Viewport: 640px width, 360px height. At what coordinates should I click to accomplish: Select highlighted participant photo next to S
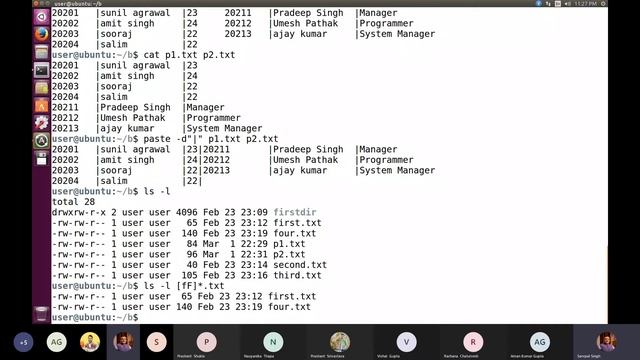123,342
